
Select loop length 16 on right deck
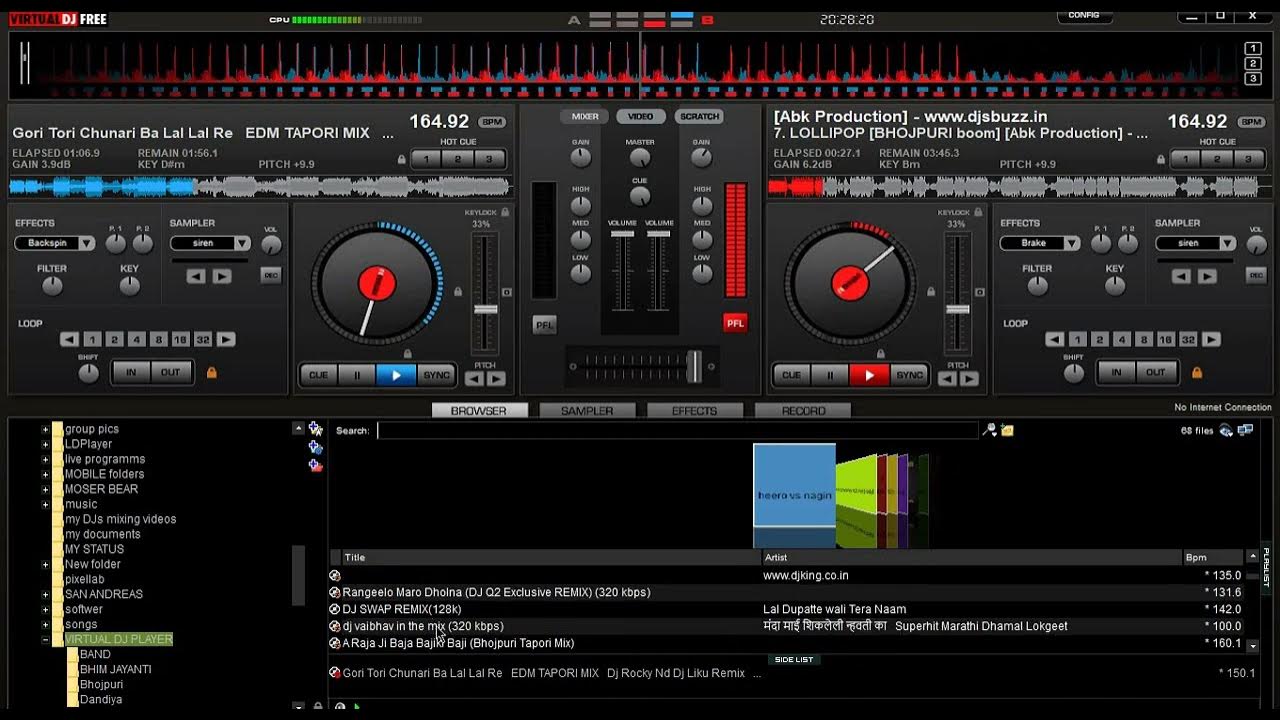pos(1165,340)
